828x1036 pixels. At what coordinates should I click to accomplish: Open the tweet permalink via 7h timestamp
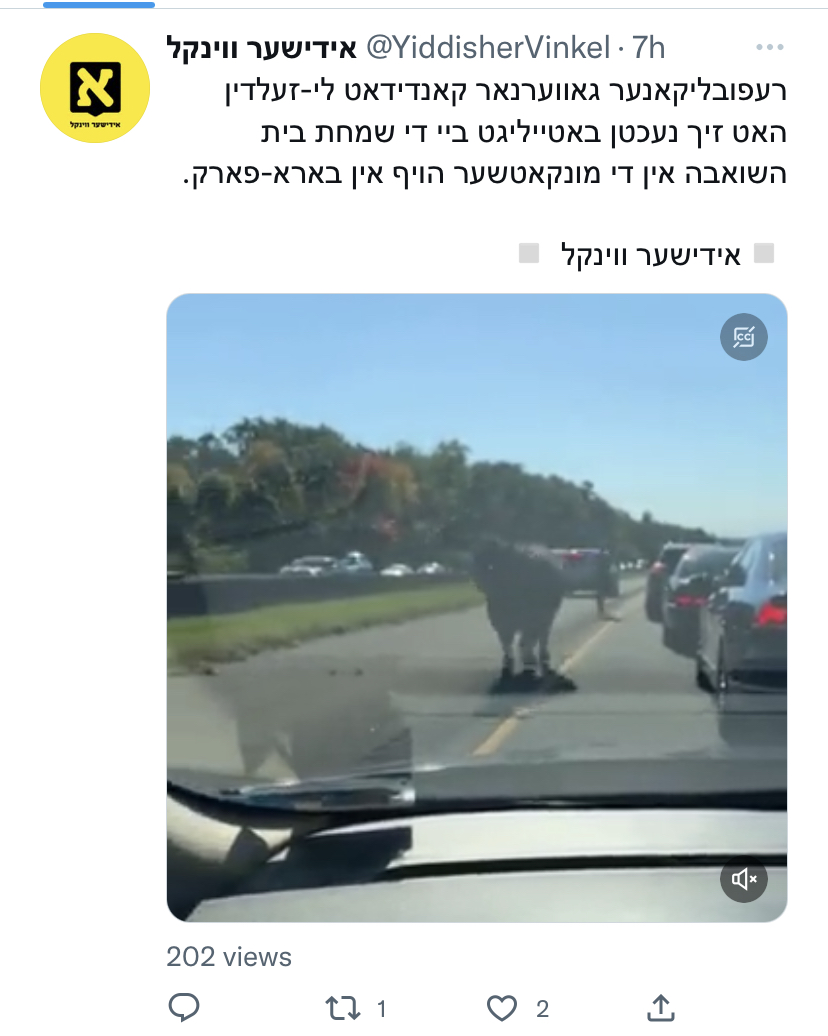648,48
